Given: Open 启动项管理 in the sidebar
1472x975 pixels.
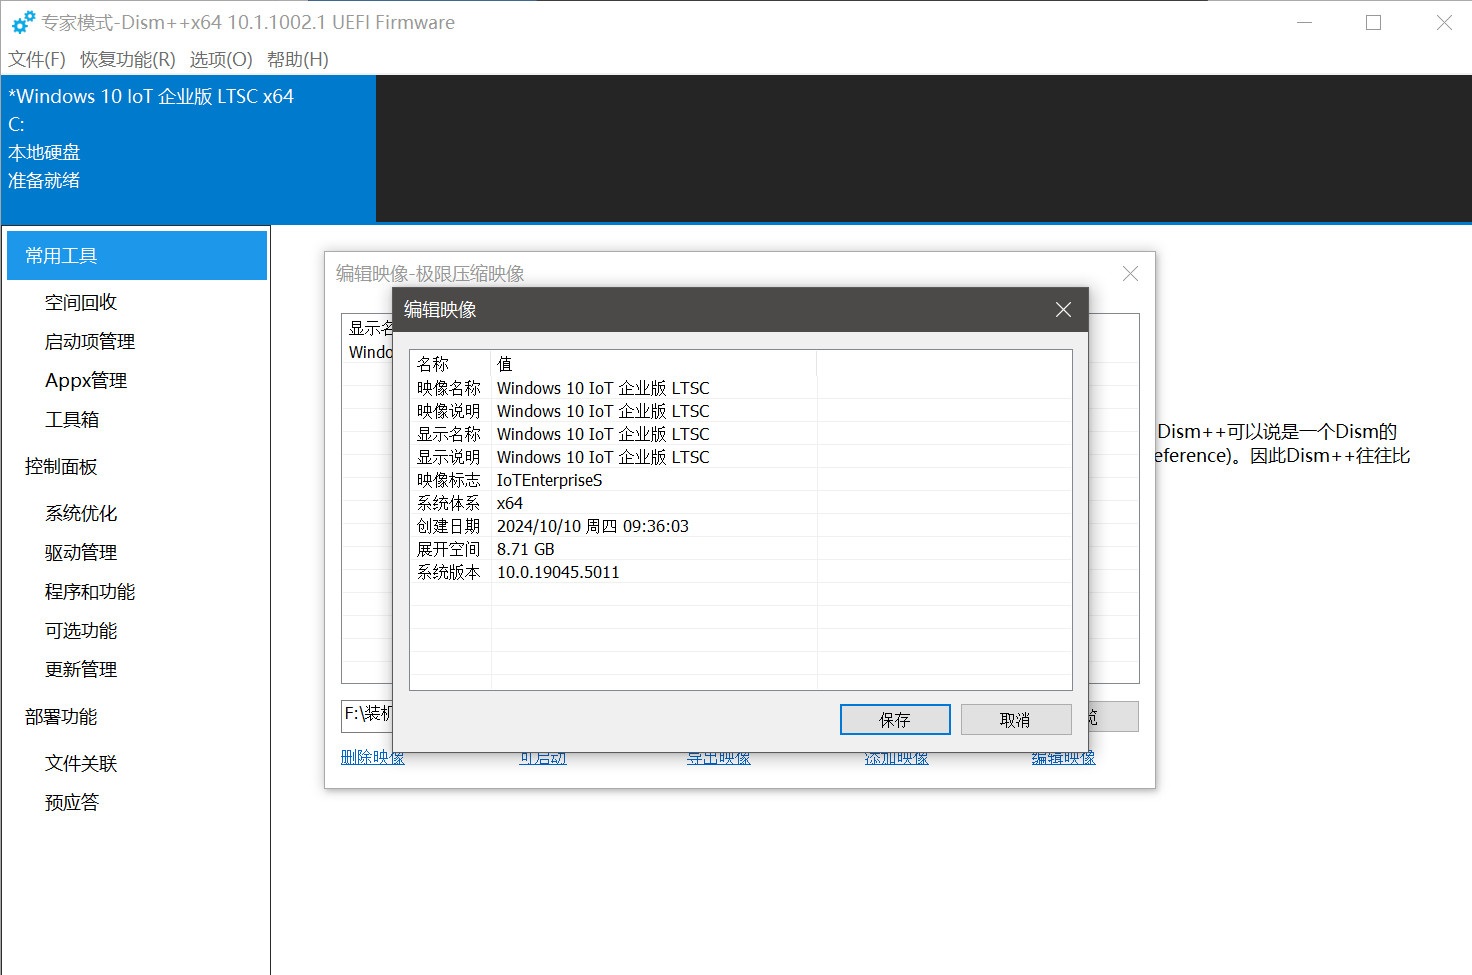Looking at the screenshot, I should [x=90, y=341].
